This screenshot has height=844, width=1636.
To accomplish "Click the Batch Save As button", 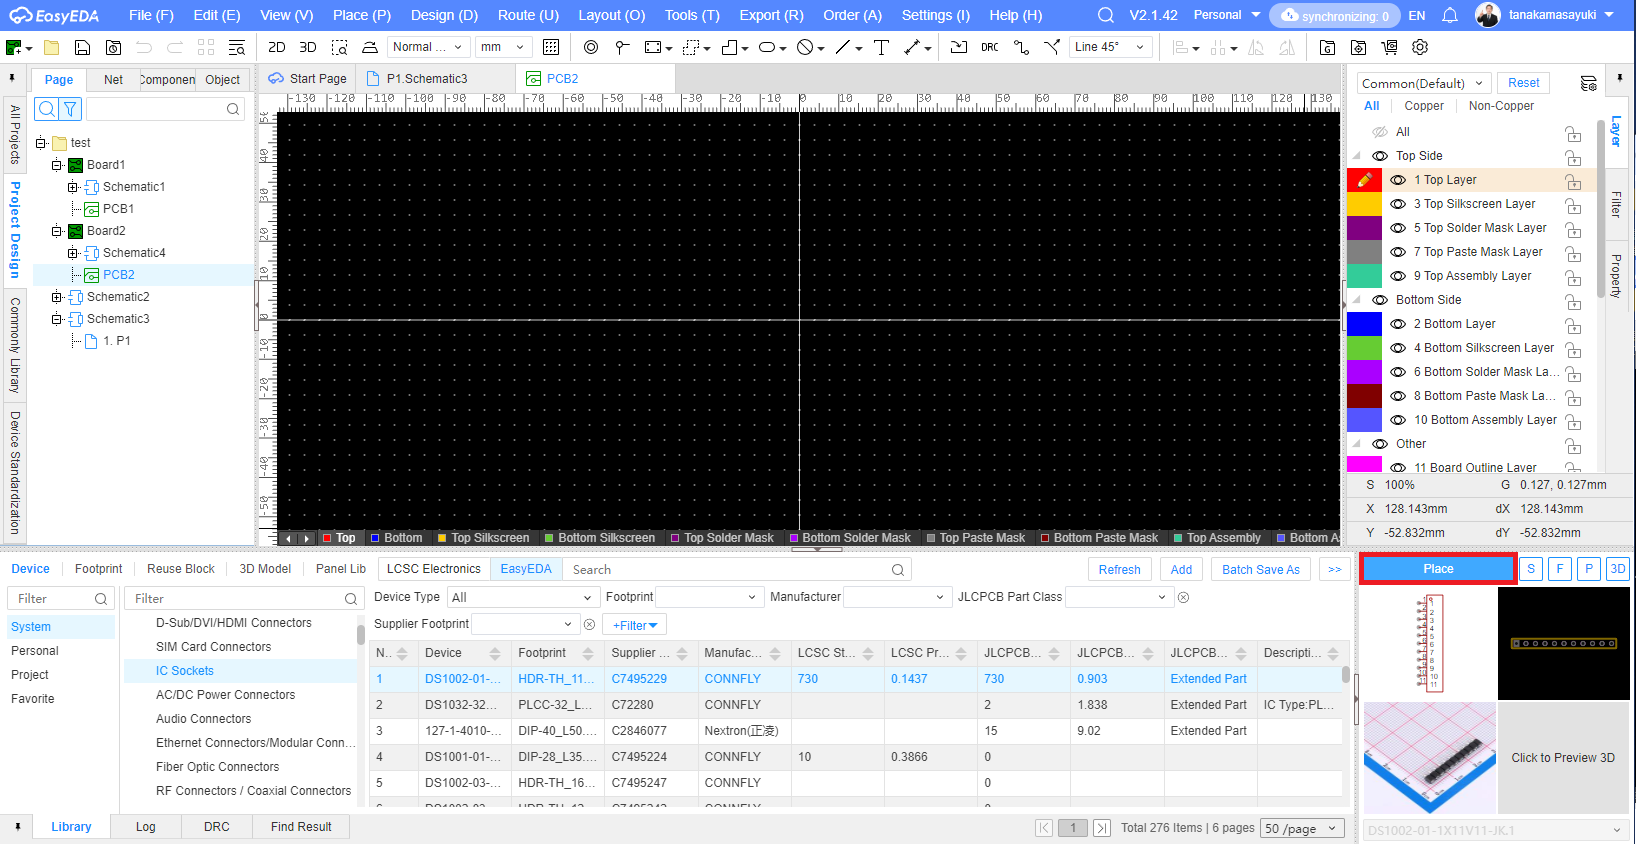I will (1260, 569).
